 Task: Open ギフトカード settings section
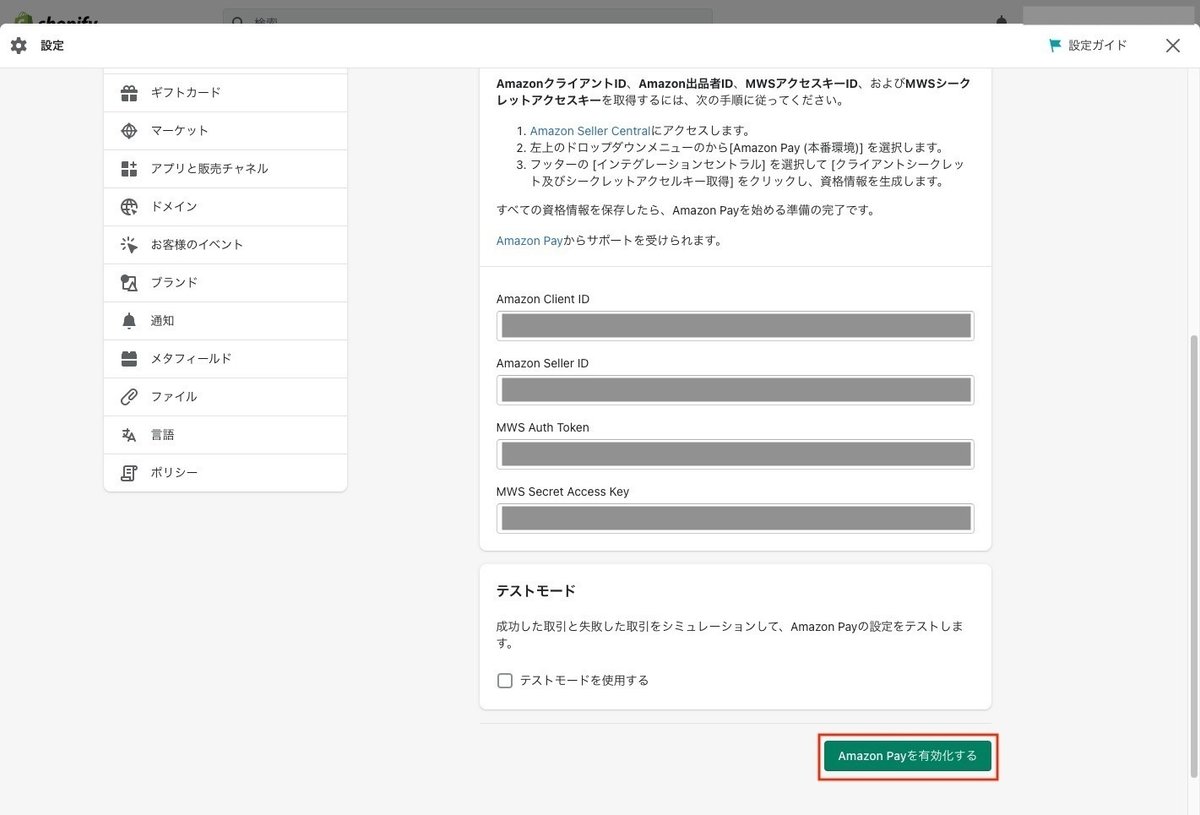coord(225,93)
